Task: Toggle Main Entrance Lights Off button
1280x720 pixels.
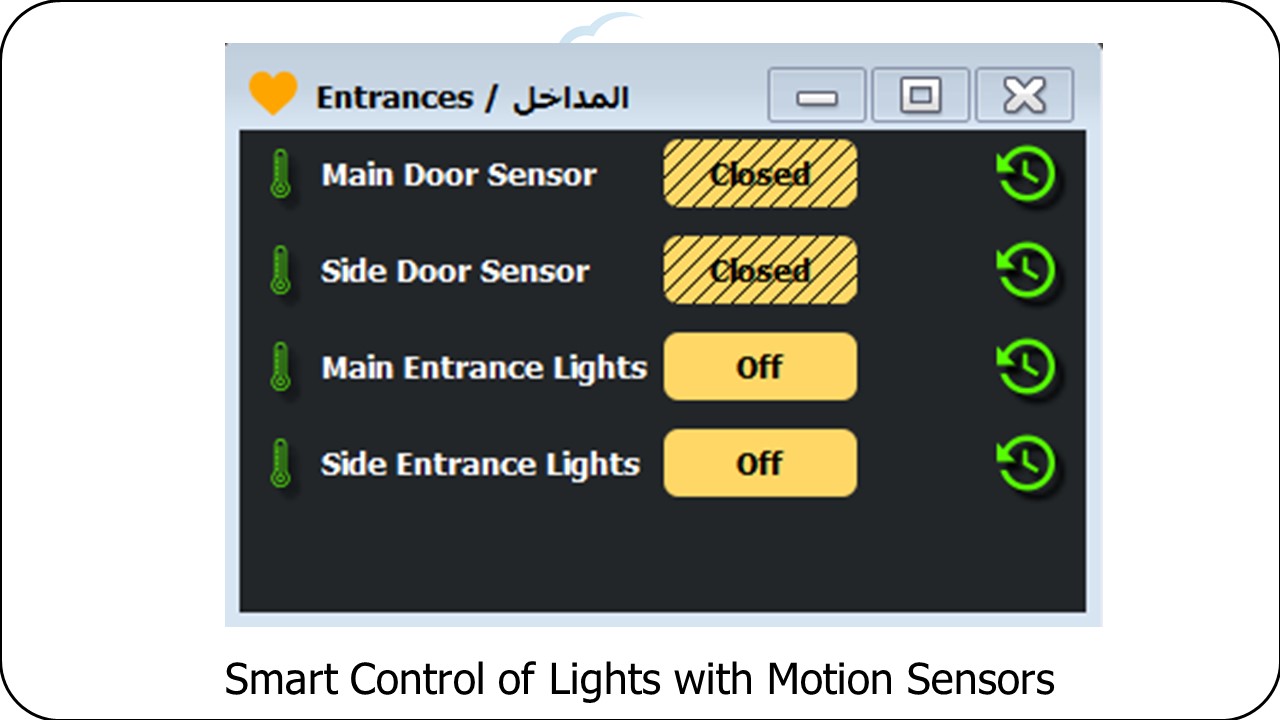Action: [x=760, y=367]
